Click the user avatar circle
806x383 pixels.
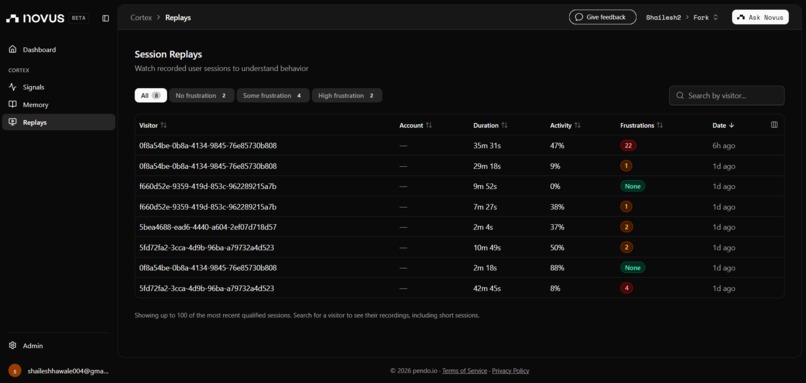tap(15, 371)
